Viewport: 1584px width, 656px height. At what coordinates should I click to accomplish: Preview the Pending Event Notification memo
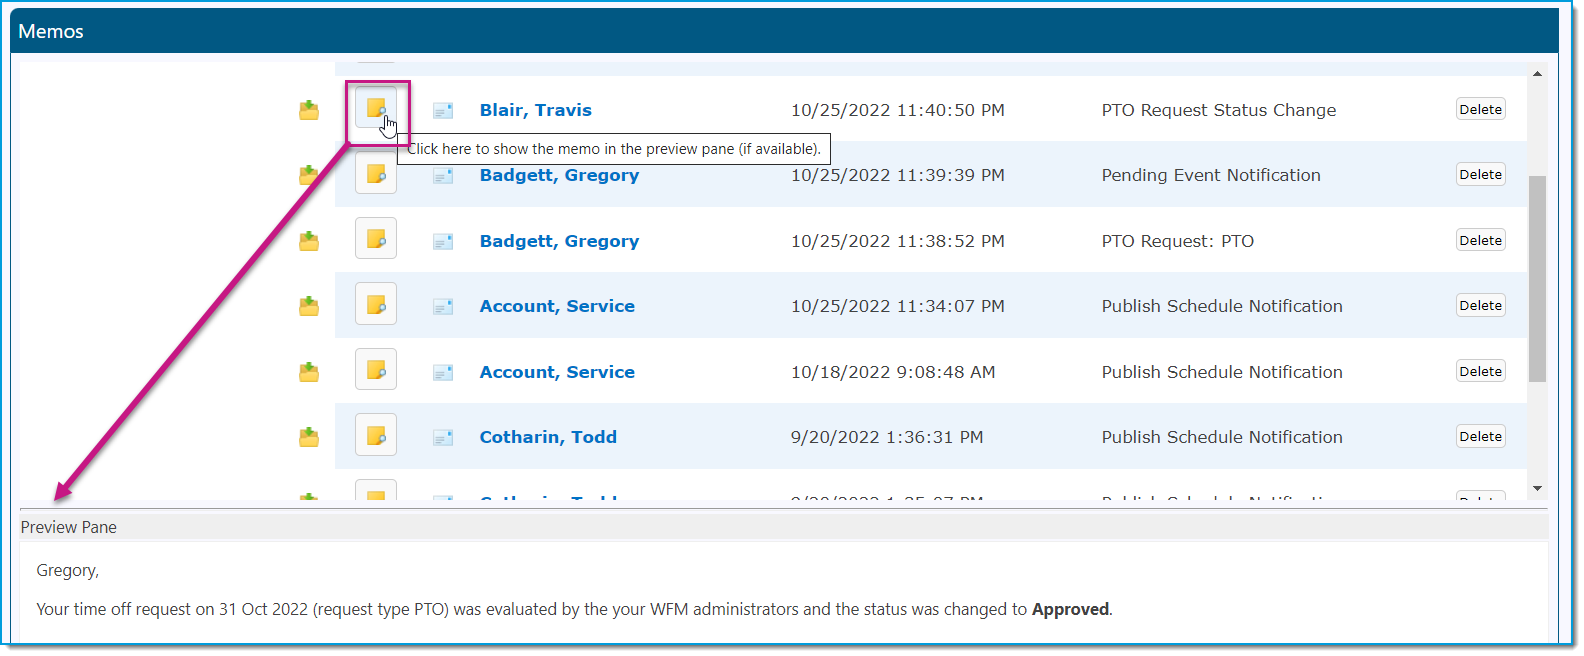[376, 174]
